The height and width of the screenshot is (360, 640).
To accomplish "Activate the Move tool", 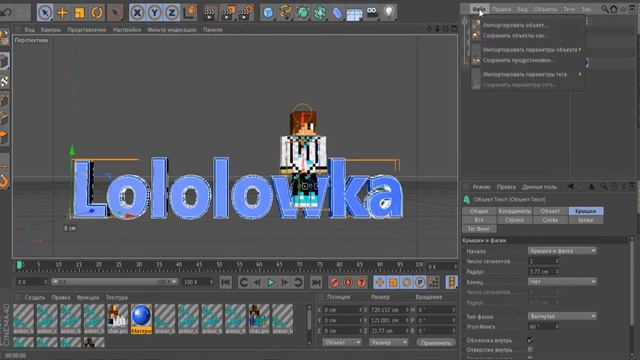I will pyautogui.click(x=62, y=13).
